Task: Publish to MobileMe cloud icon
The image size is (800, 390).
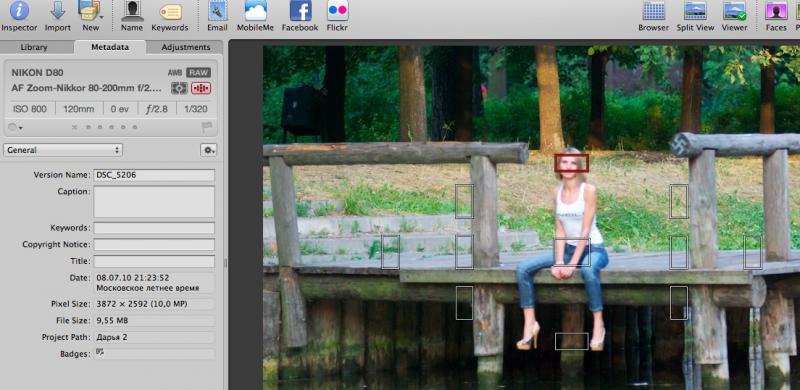Action: 256,11
